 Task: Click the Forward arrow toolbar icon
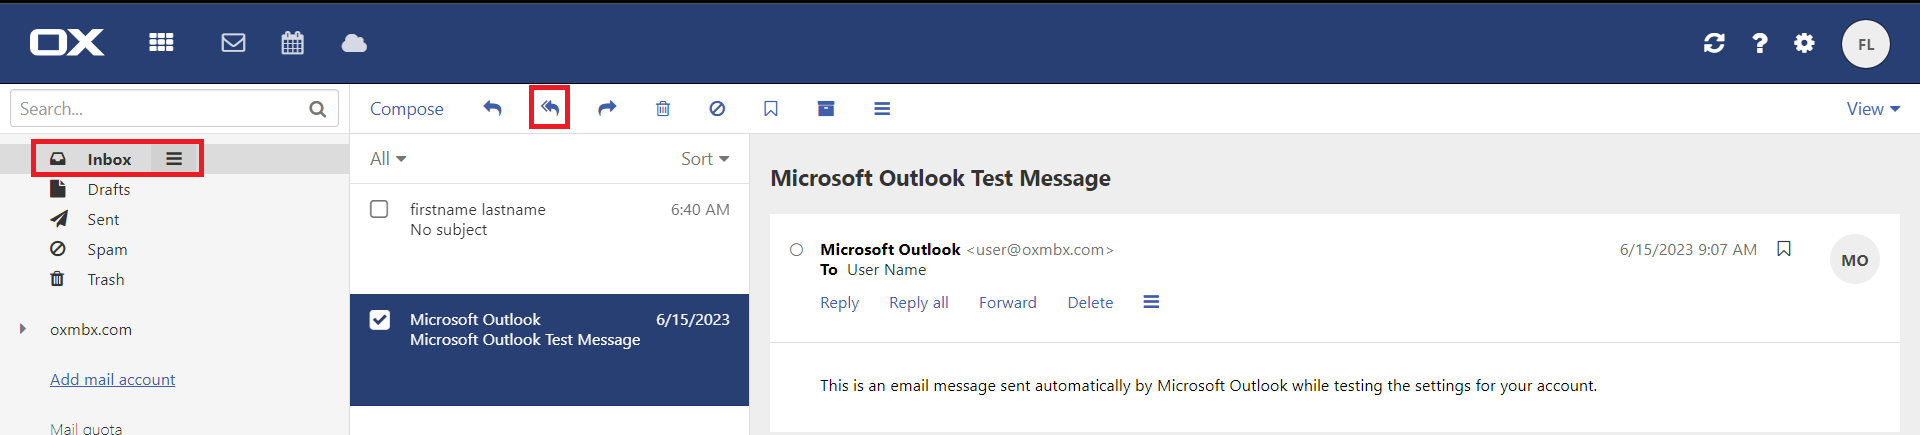[607, 108]
